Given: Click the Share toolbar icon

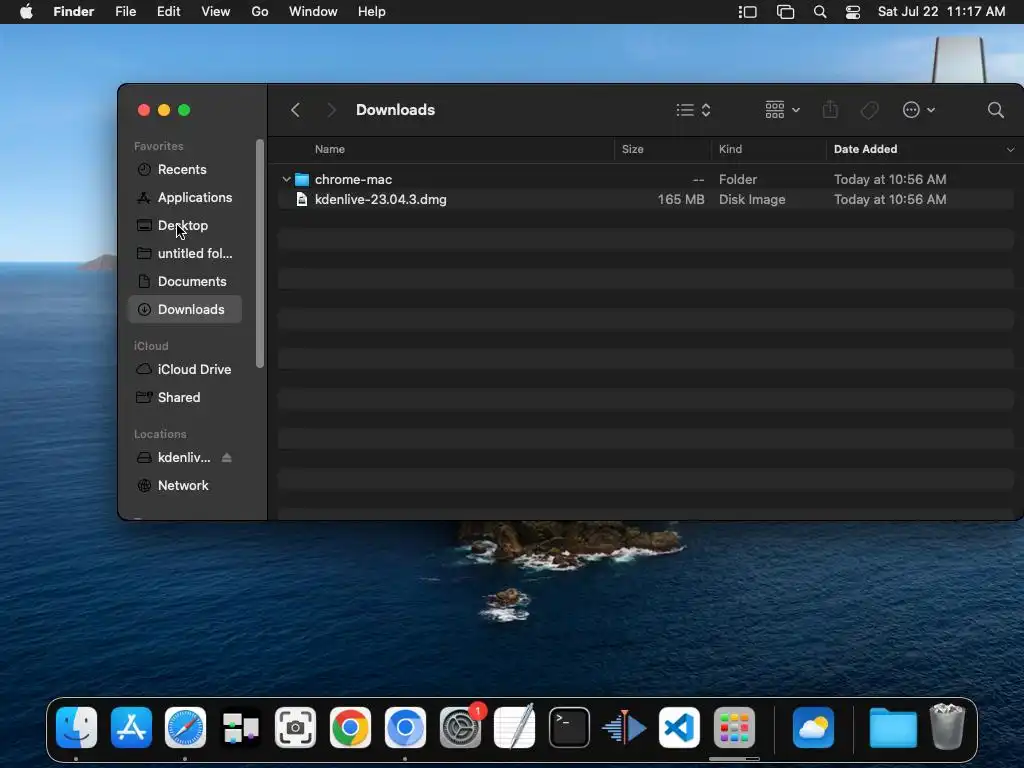Looking at the screenshot, I should click(x=830, y=110).
